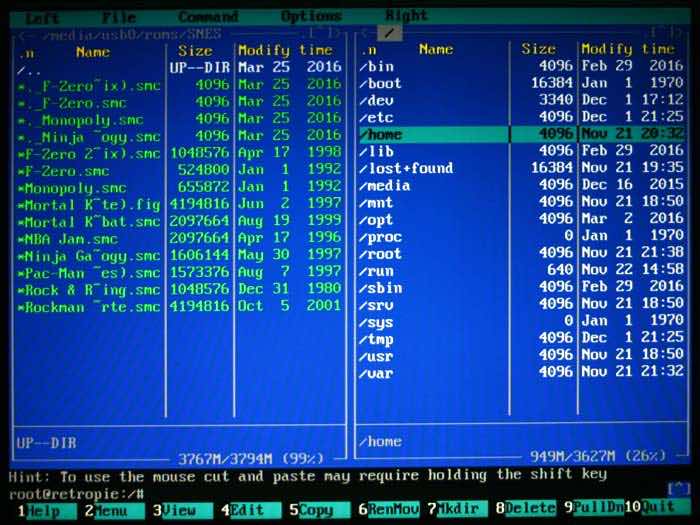The width and height of the screenshot is (700, 525).
Task: Select the /bin directory in right panel
Action: coord(521,66)
